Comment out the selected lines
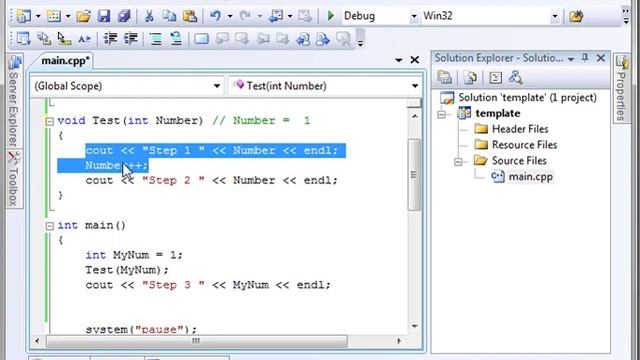Viewport: 640px width, 360px height. pyautogui.click(x=156, y=39)
